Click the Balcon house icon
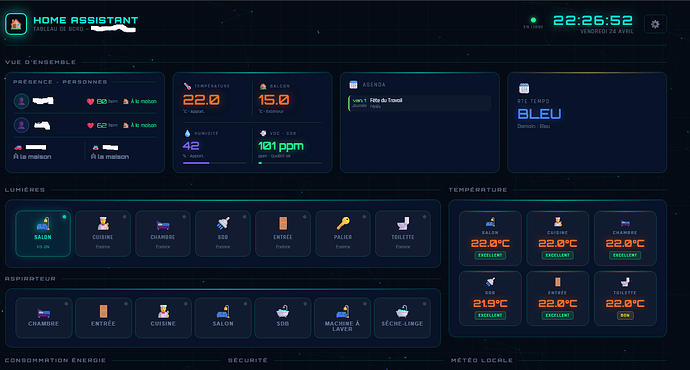This screenshot has height=370, width=690. [x=263, y=86]
